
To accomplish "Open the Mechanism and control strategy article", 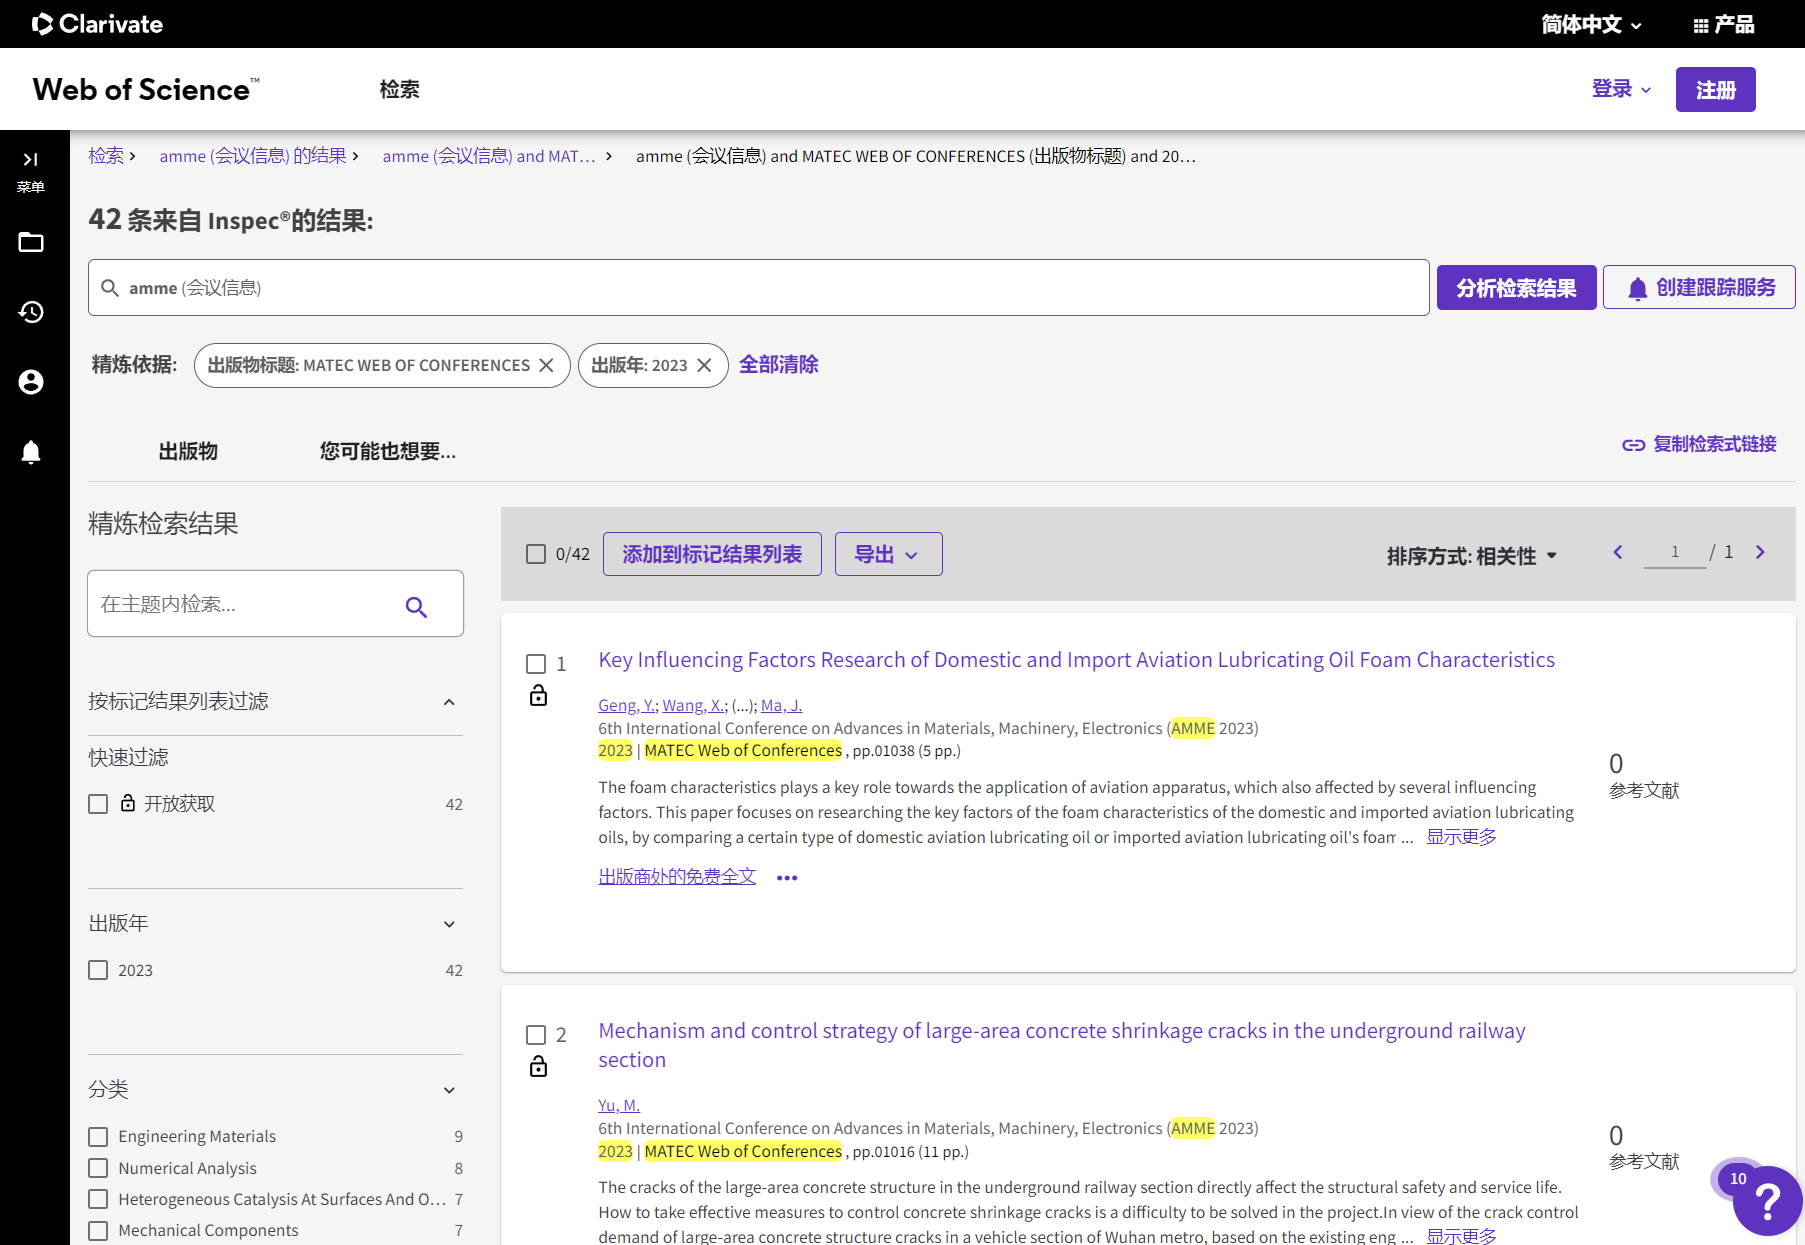I will point(1062,1045).
